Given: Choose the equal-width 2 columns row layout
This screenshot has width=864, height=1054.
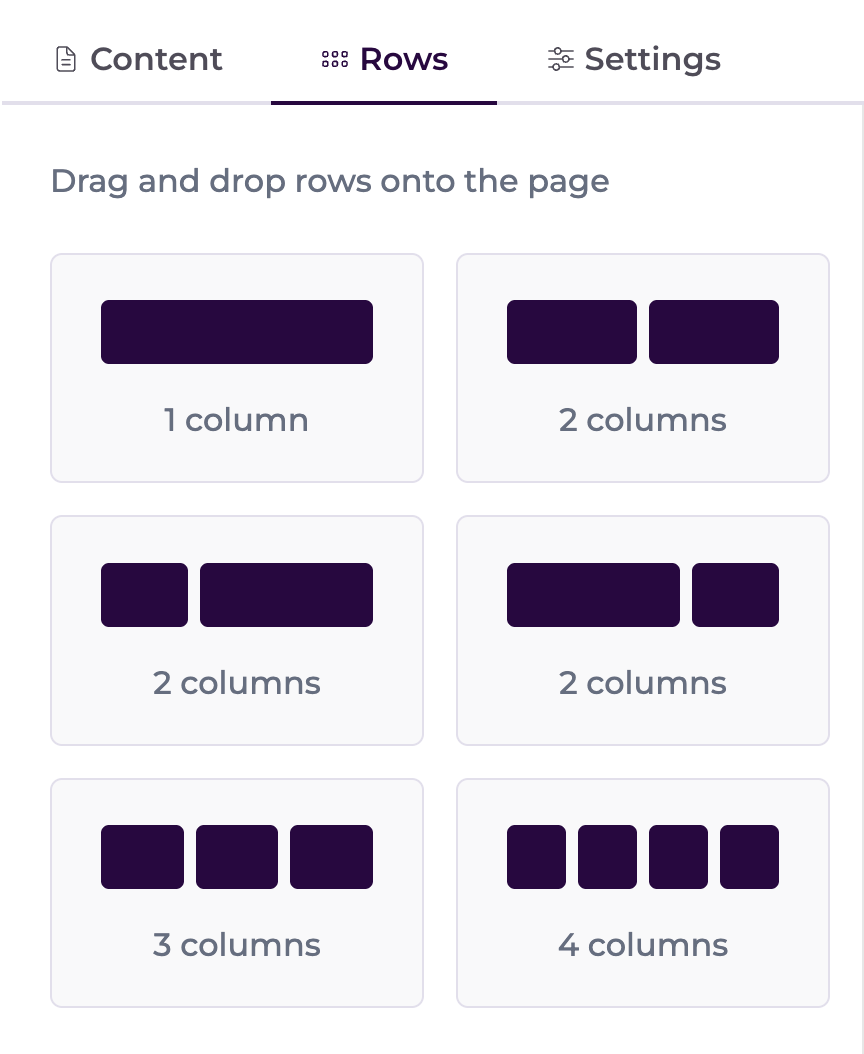Looking at the screenshot, I should (643, 368).
